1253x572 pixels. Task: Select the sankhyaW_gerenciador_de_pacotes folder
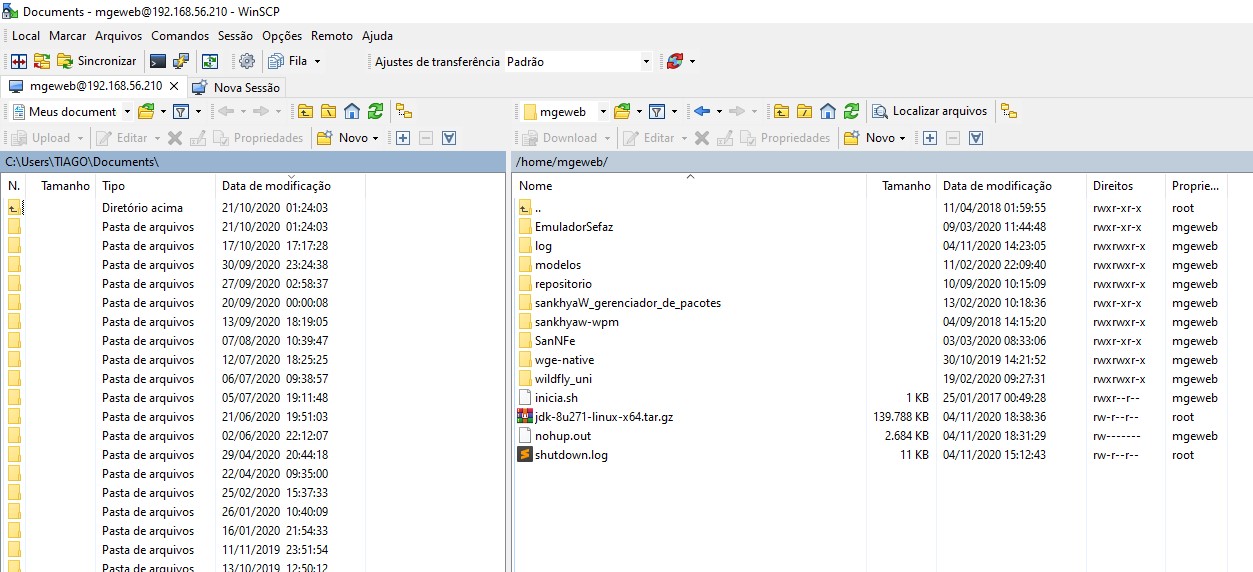click(628, 303)
